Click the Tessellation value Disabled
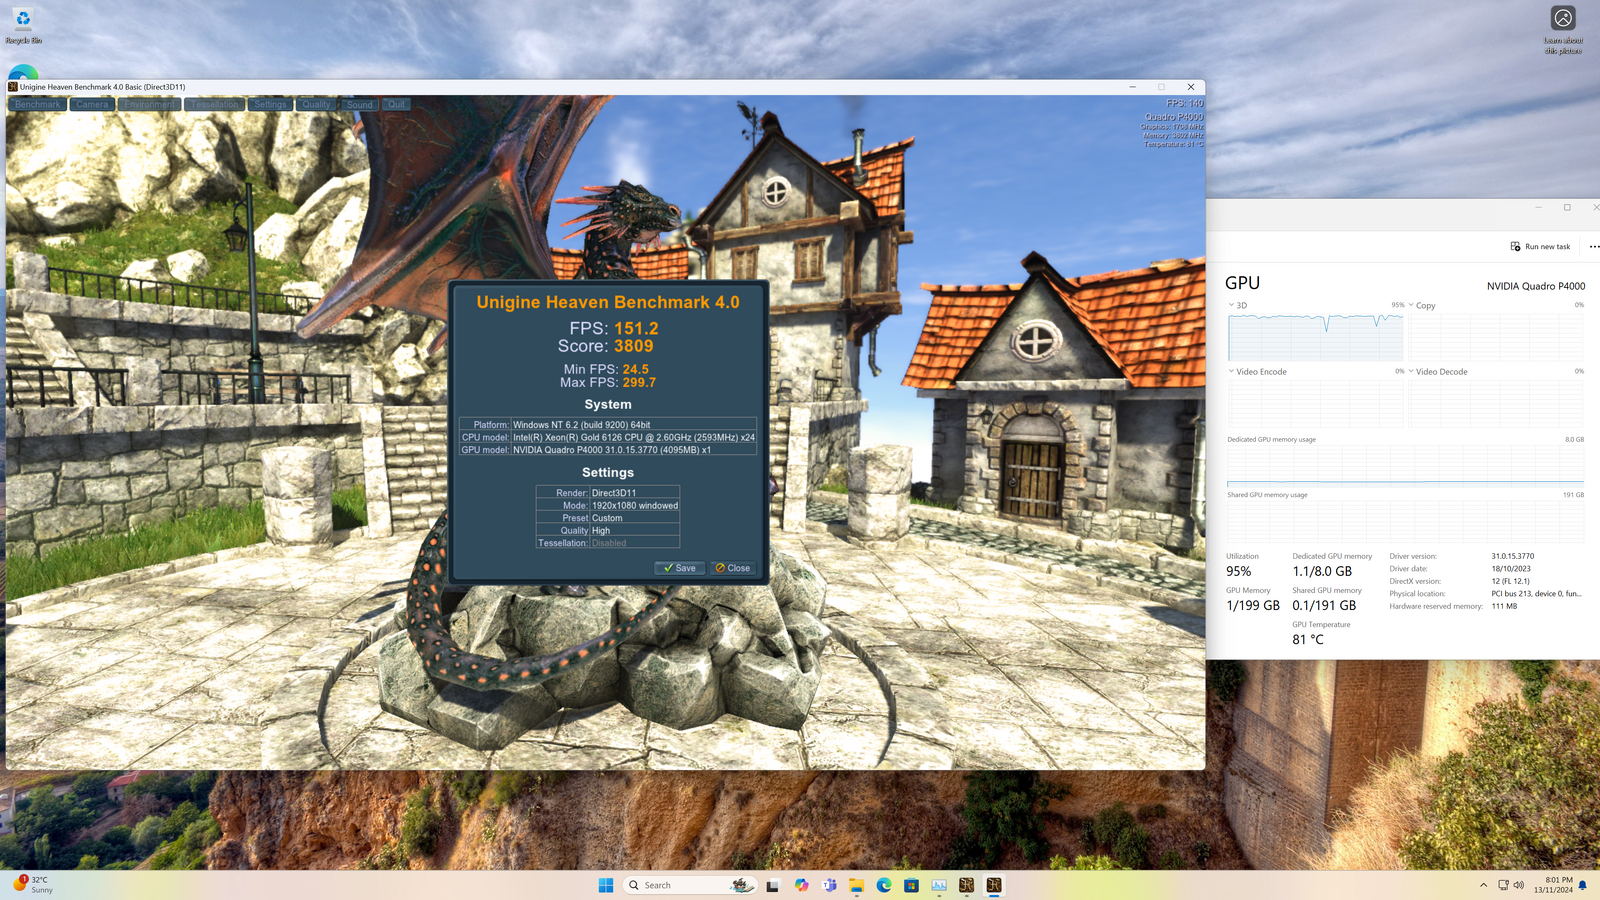The image size is (1600, 900). tap(609, 543)
